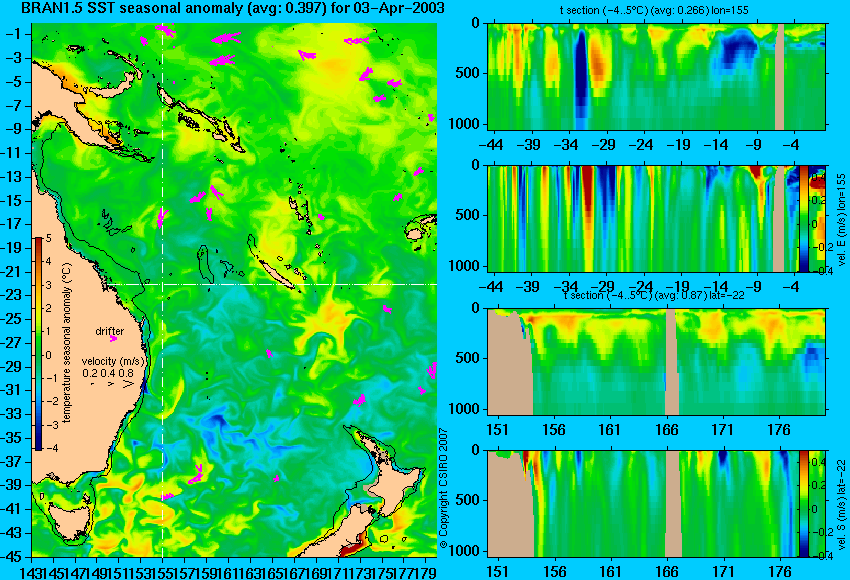Click the largest velocity legend arrow
Image resolution: width=850 pixels, height=580 pixels.
point(128,384)
